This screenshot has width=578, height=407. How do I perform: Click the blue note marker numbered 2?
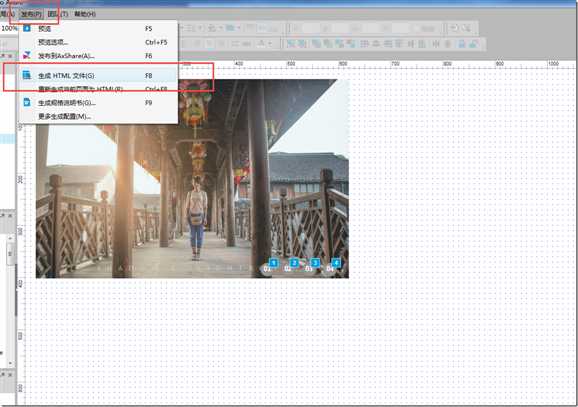pyautogui.click(x=294, y=262)
